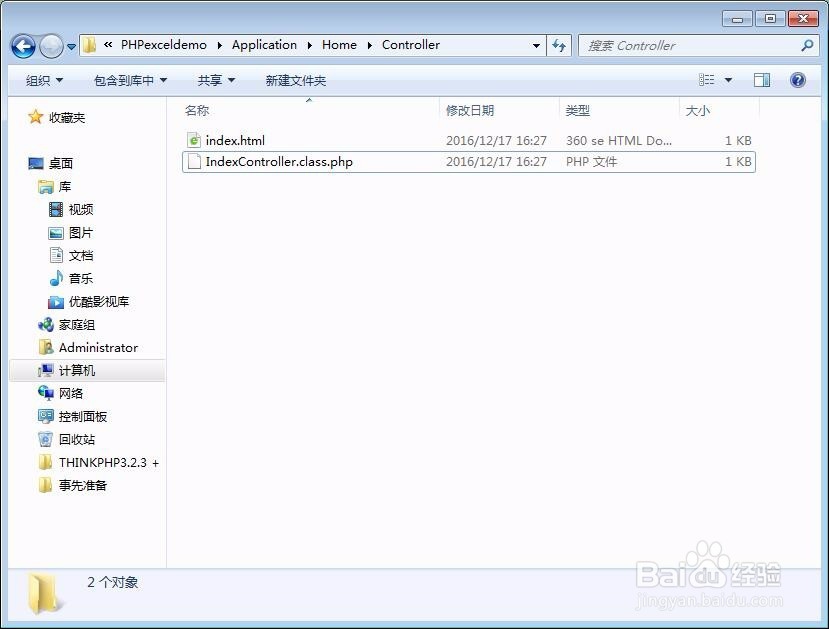Screen dimensions: 829x629
Task: Navigate to Home via the address bar
Action: [339, 45]
